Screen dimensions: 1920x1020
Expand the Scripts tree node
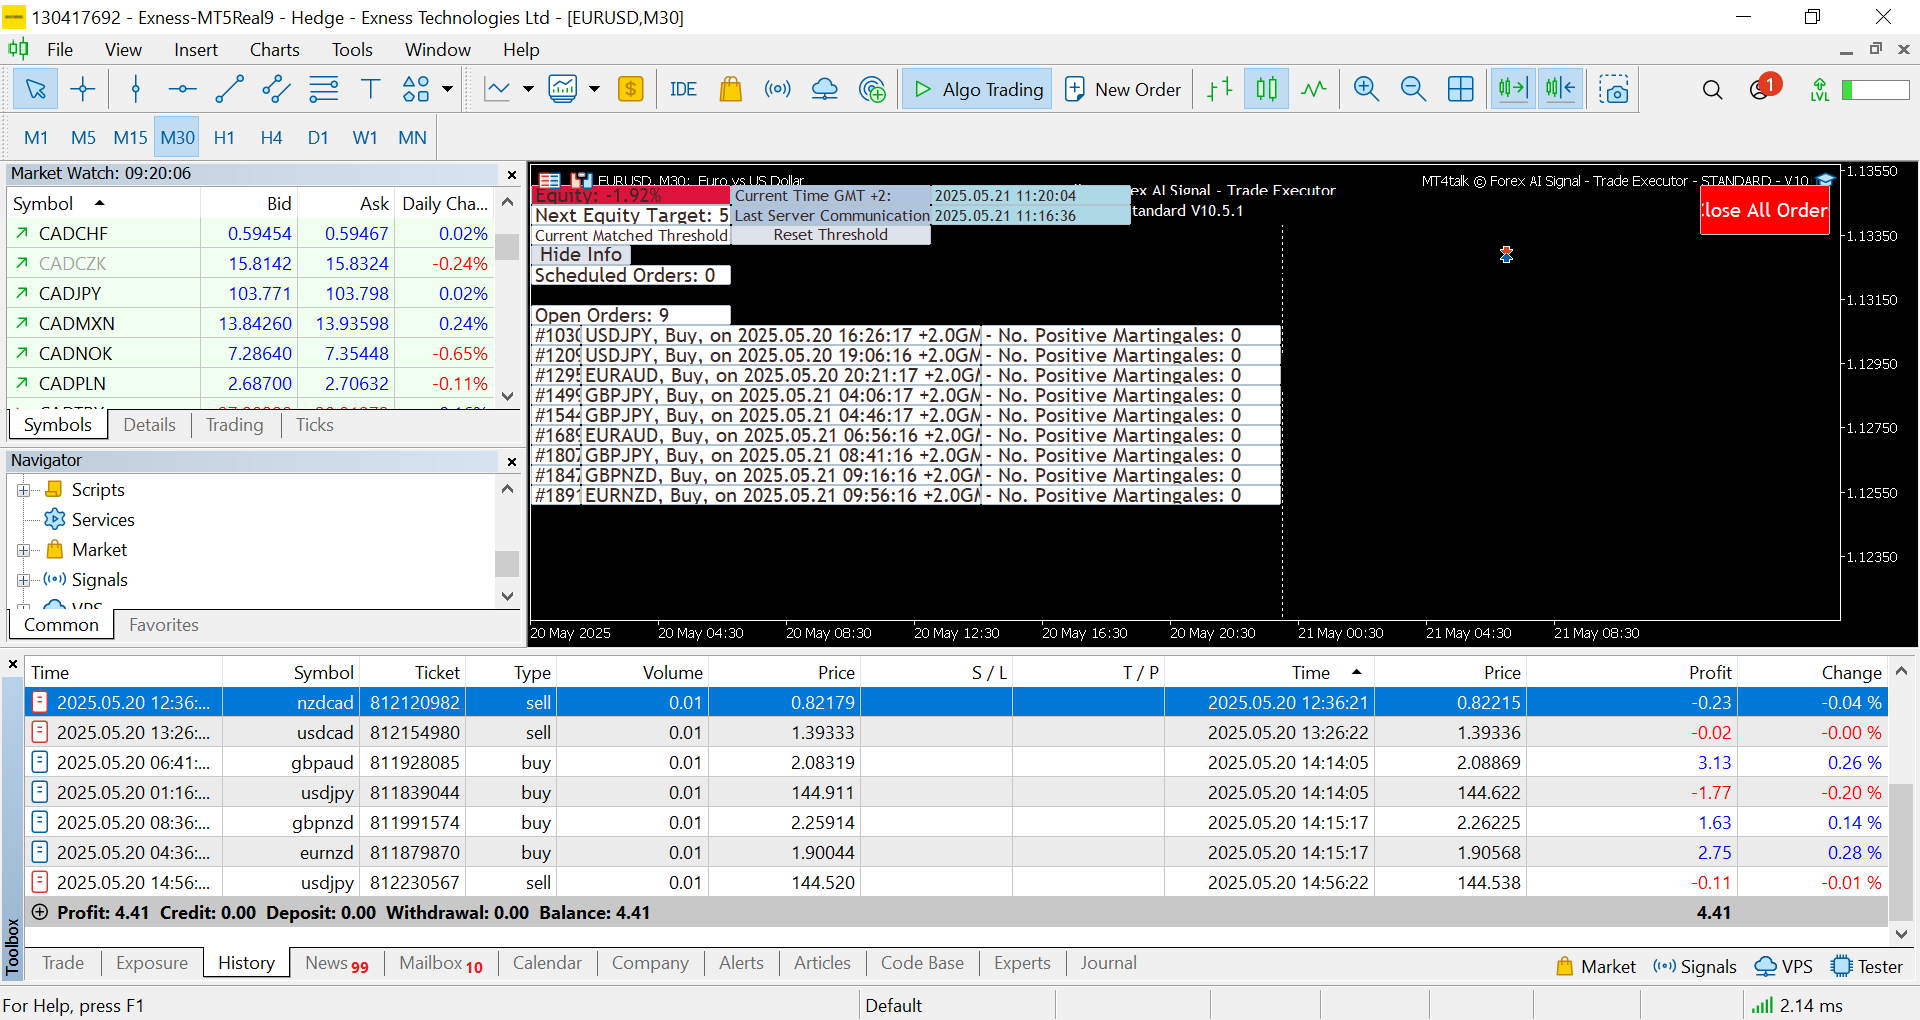[x=24, y=490]
